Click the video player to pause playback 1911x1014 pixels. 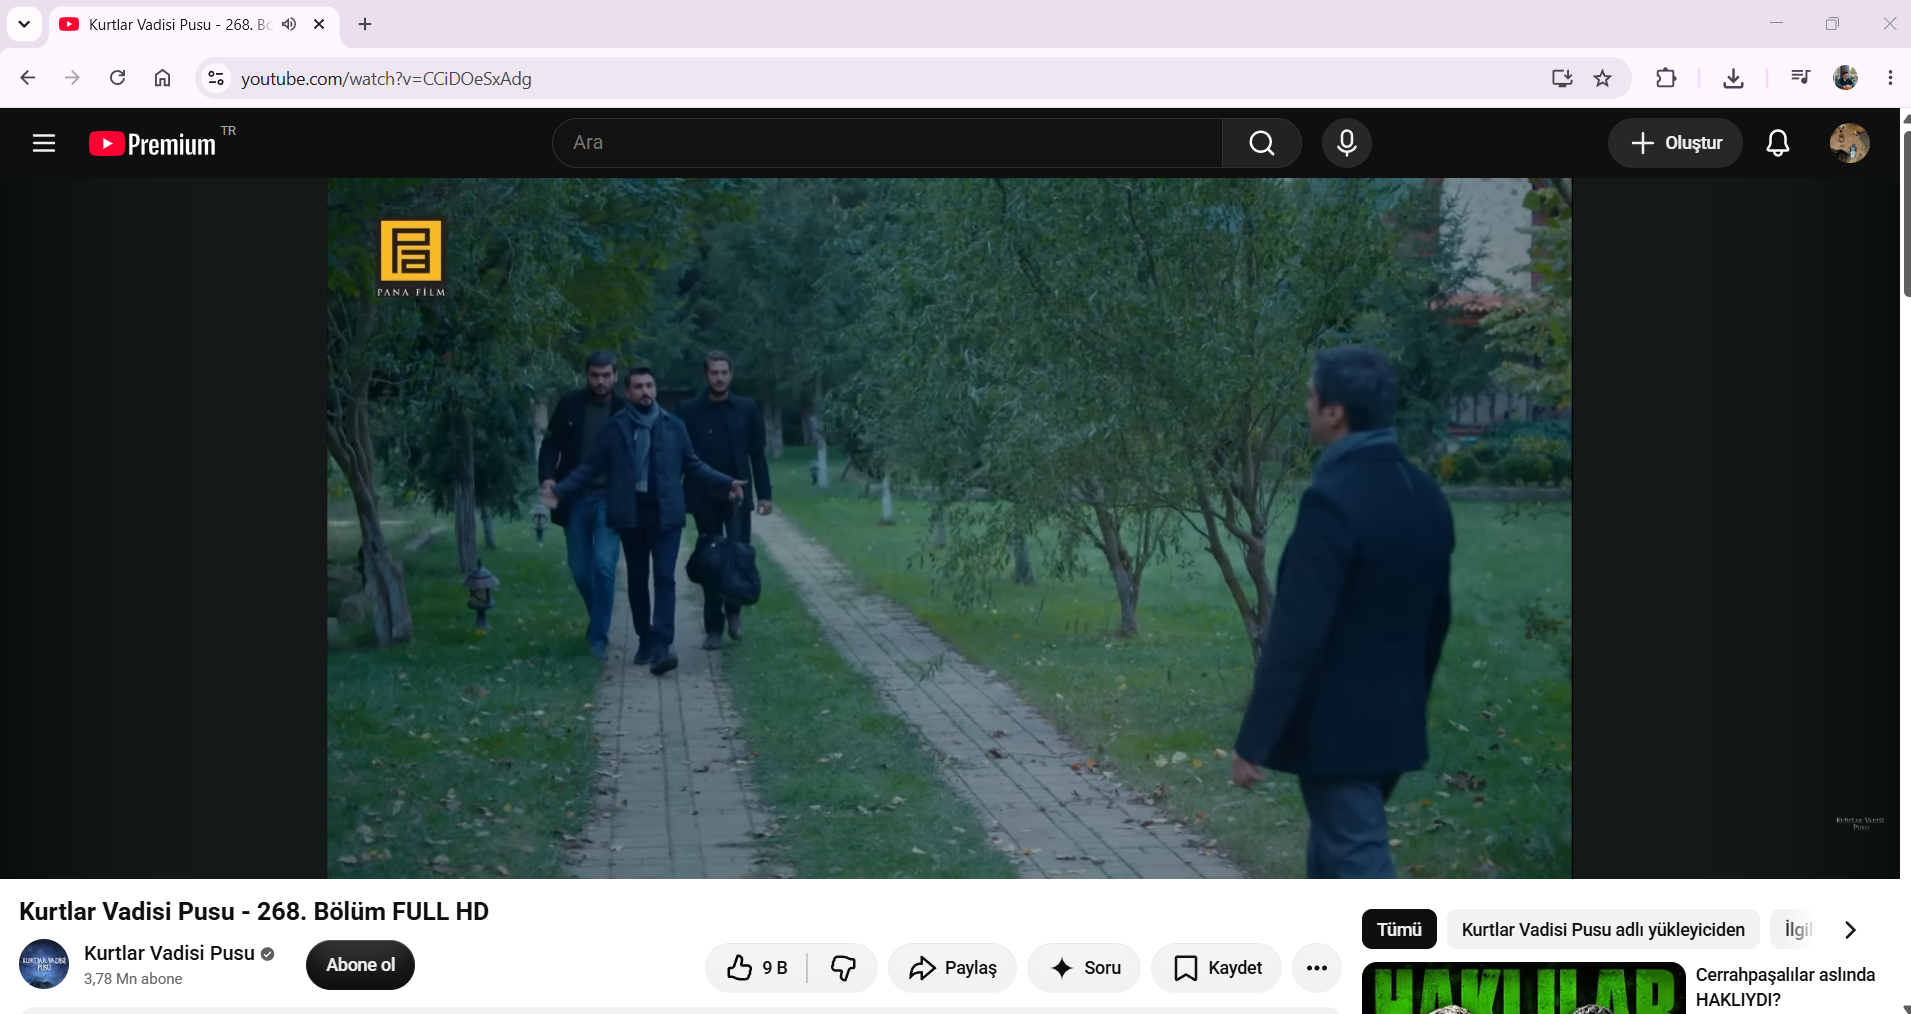949,528
